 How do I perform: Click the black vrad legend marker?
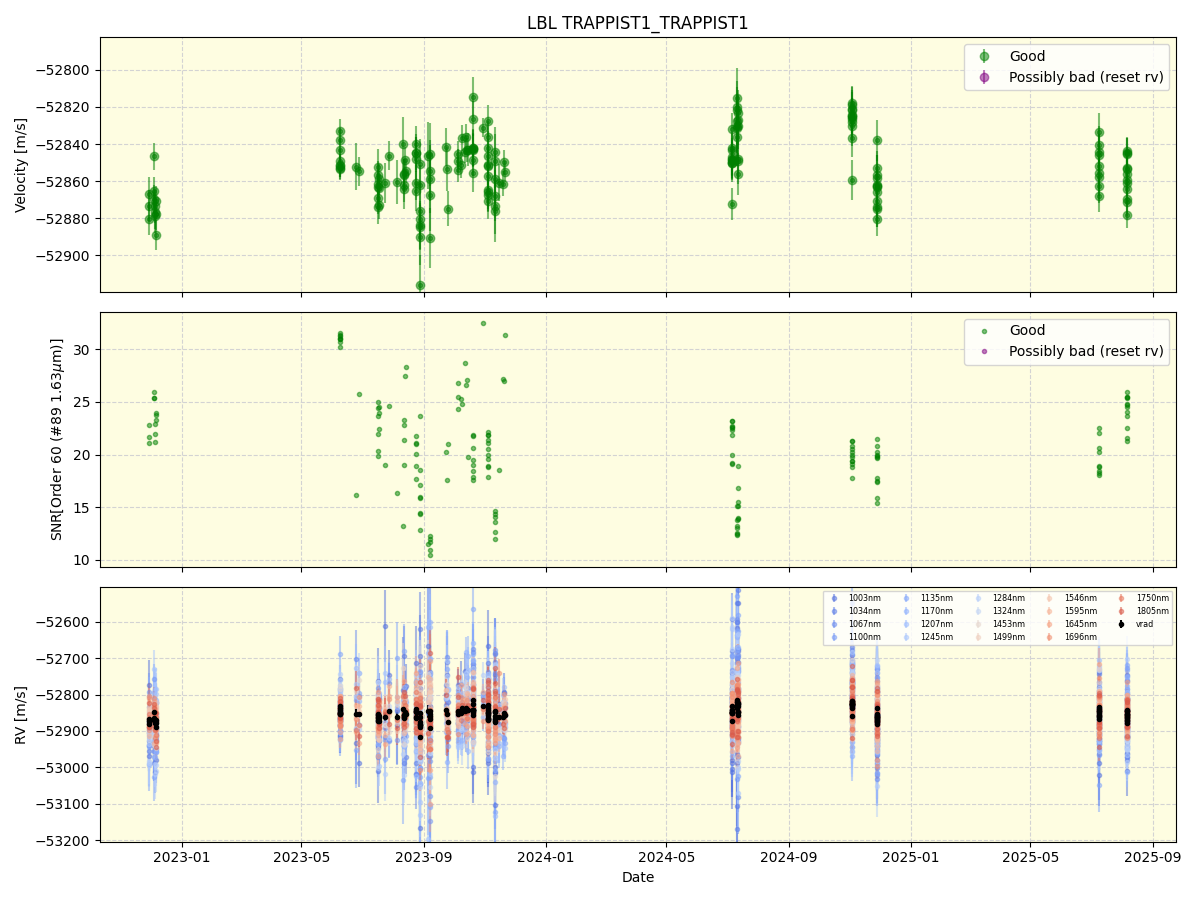1121,624
